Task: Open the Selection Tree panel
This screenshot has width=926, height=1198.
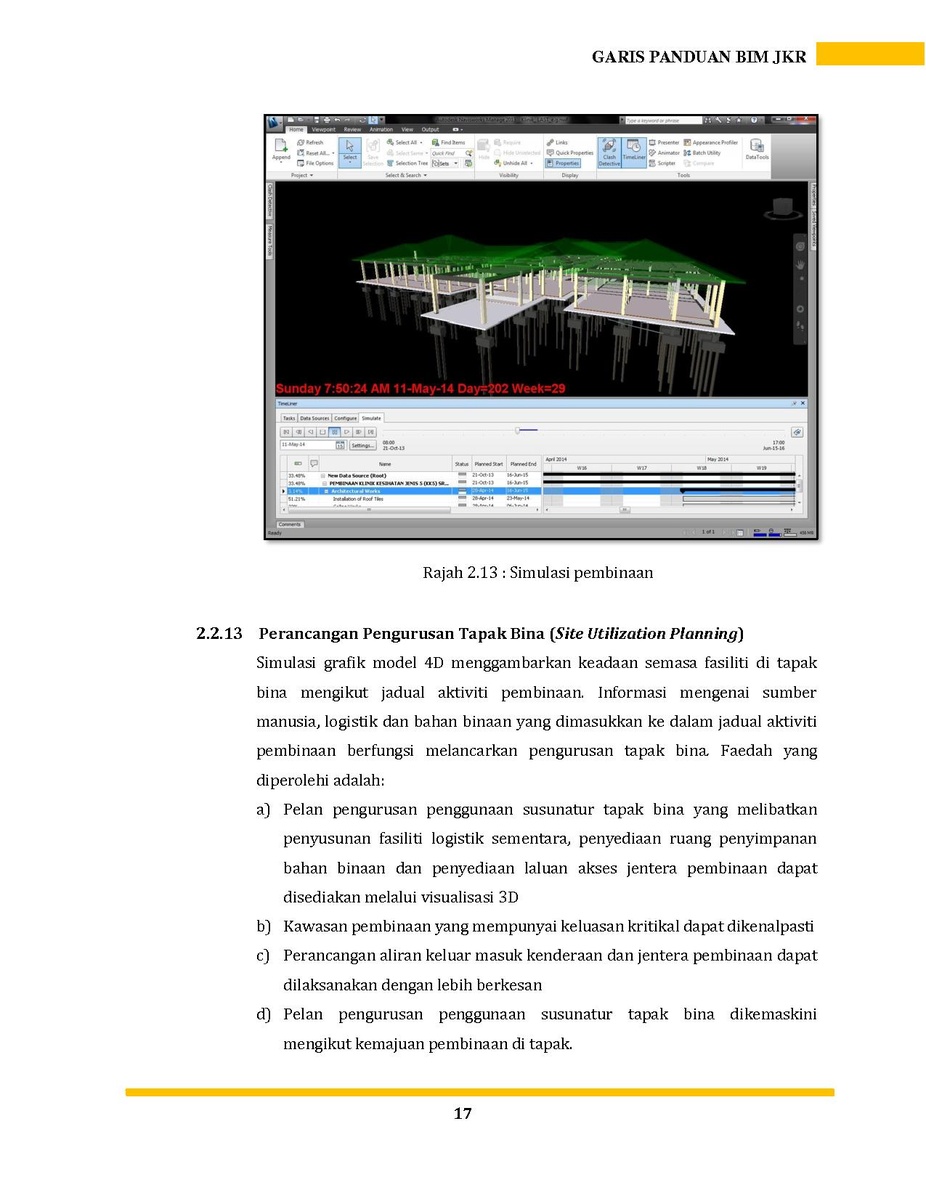Action: point(406,163)
